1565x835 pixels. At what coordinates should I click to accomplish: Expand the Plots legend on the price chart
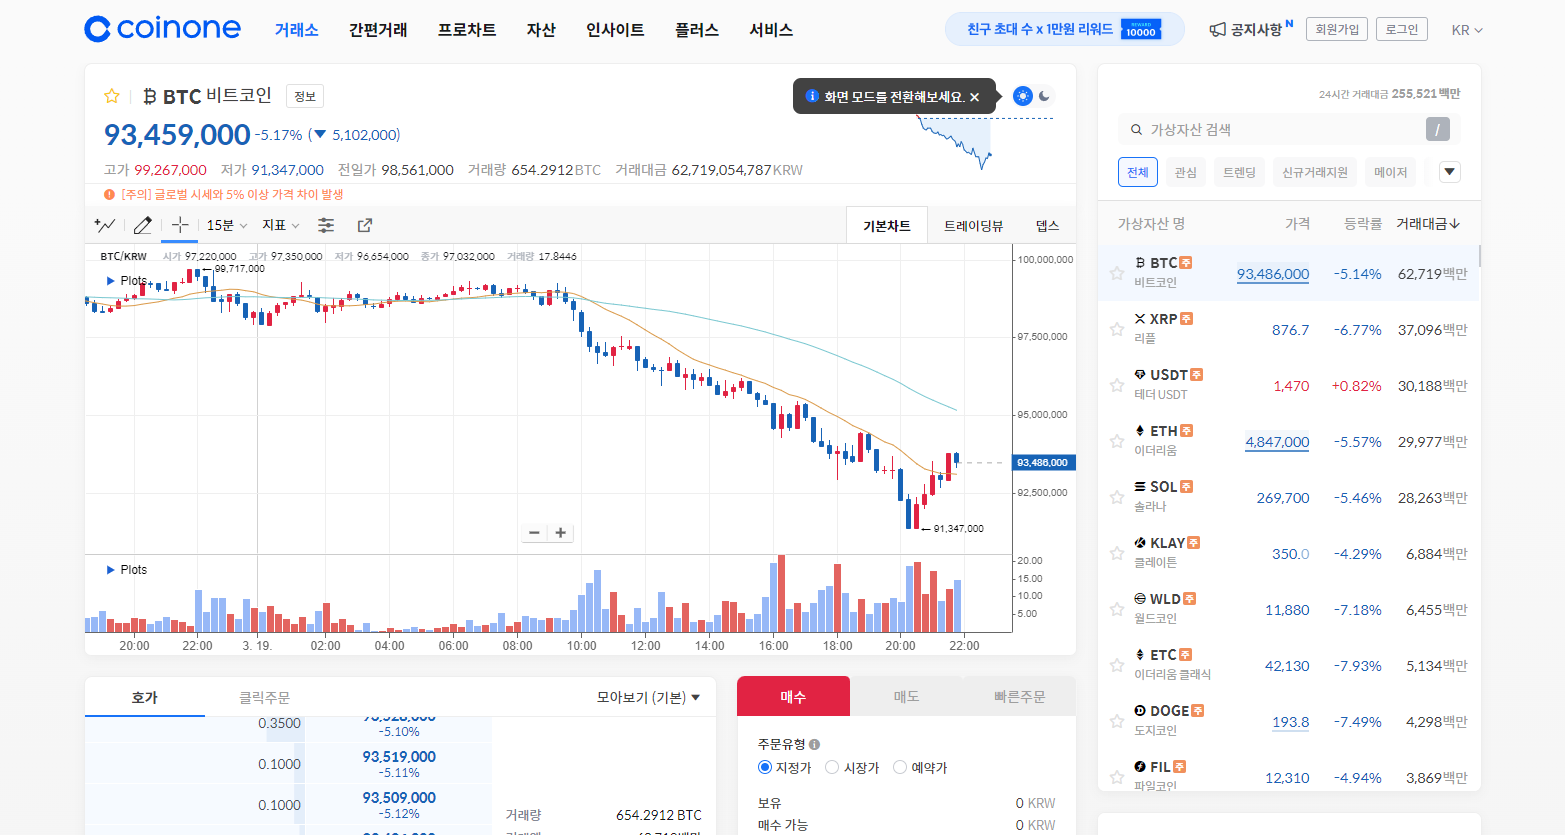(x=127, y=281)
